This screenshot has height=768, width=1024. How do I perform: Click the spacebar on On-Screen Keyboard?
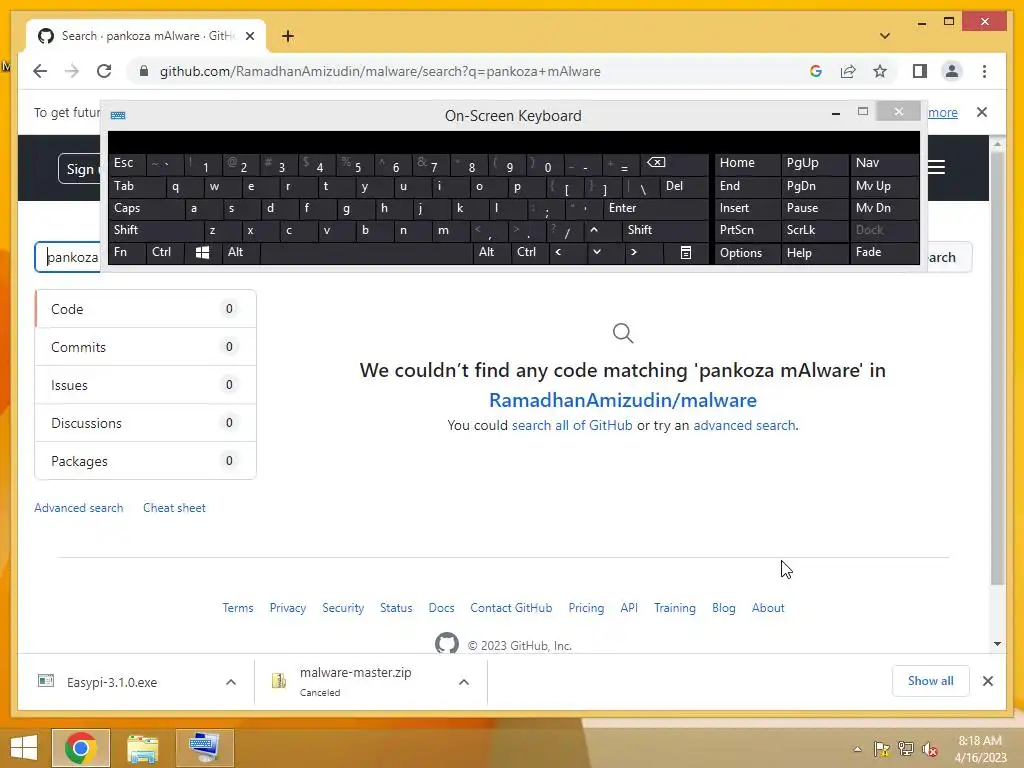[x=366, y=252]
